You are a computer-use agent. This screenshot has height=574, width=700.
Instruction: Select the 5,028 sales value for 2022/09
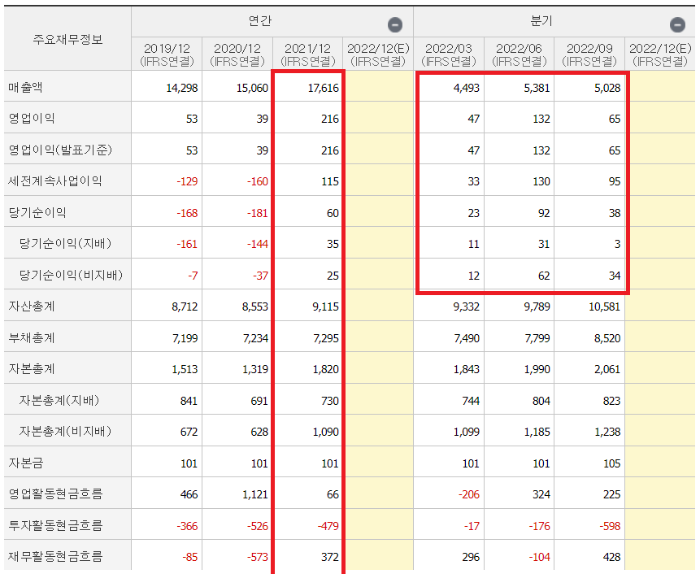click(607, 88)
